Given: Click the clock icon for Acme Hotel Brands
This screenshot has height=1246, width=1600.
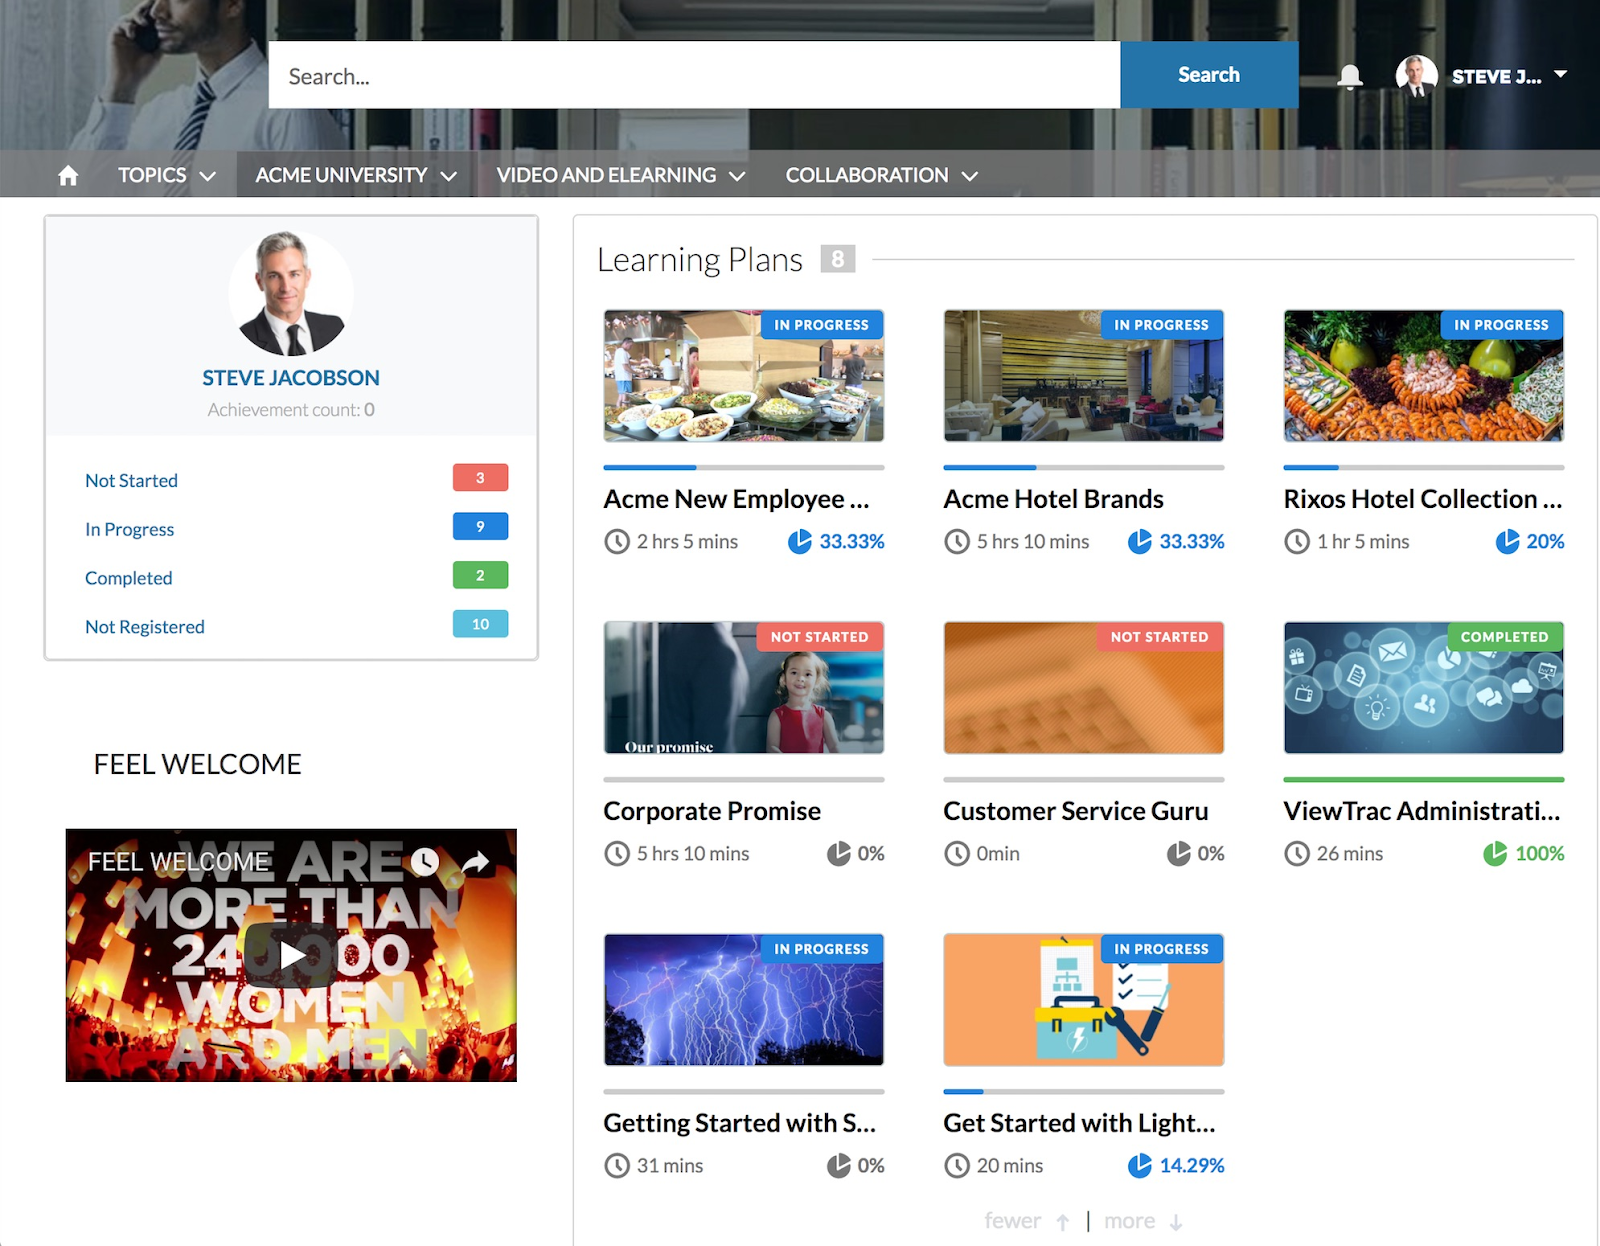Looking at the screenshot, I should click(x=957, y=542).
